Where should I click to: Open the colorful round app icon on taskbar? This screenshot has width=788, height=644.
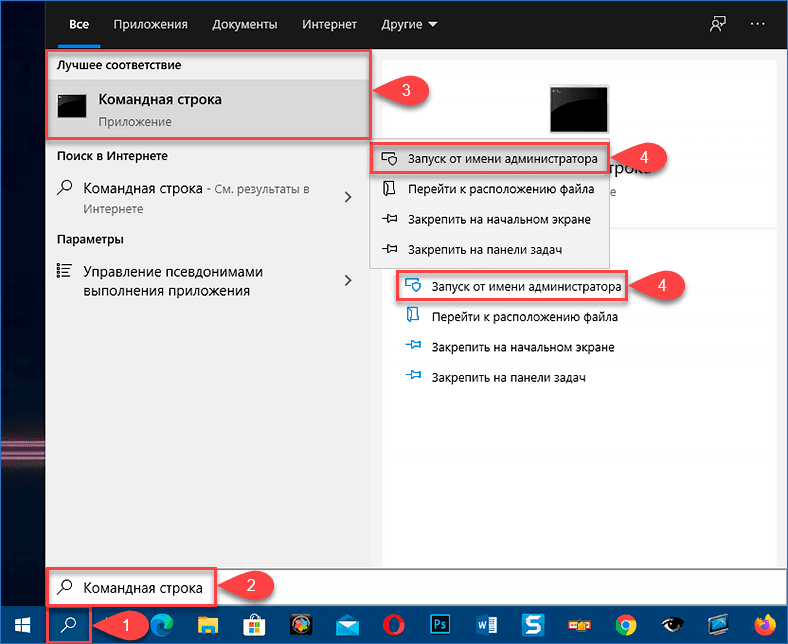[301, 625]
